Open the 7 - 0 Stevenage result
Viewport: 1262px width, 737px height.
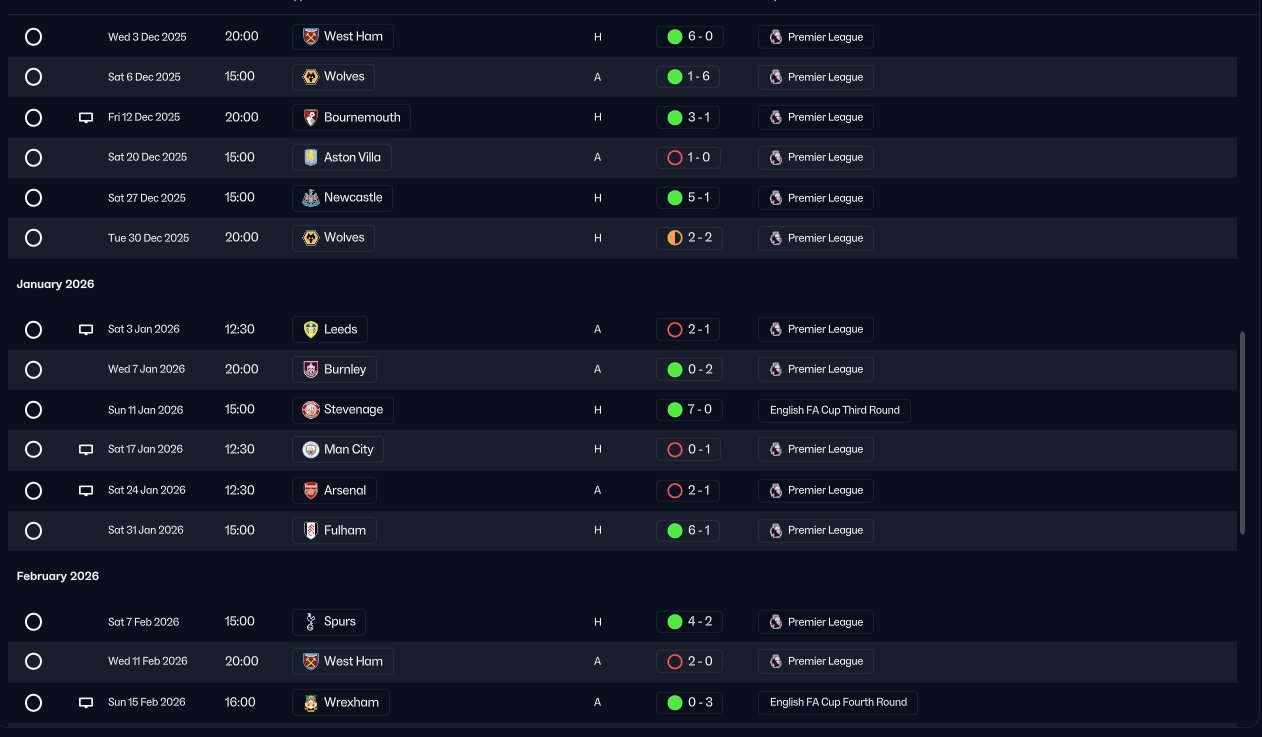689,410
